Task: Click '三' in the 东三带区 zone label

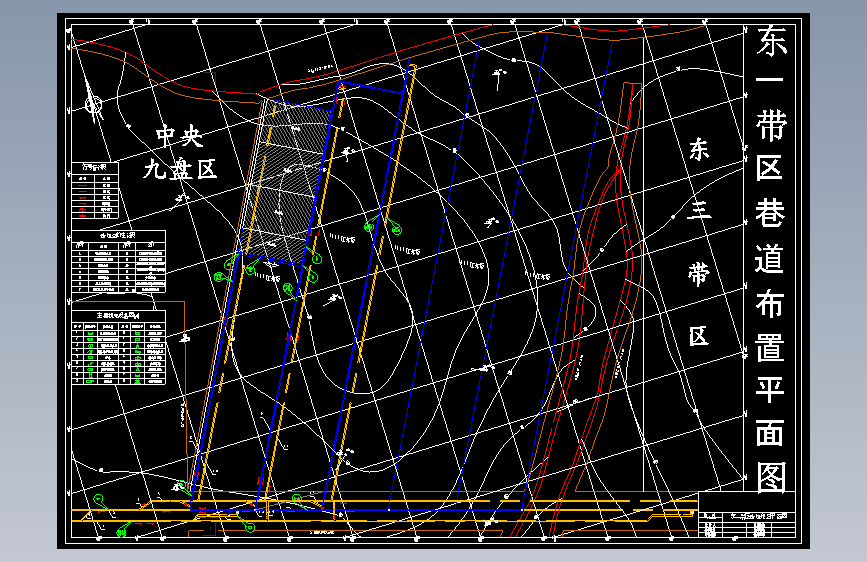Action: (x=698, y=210)
